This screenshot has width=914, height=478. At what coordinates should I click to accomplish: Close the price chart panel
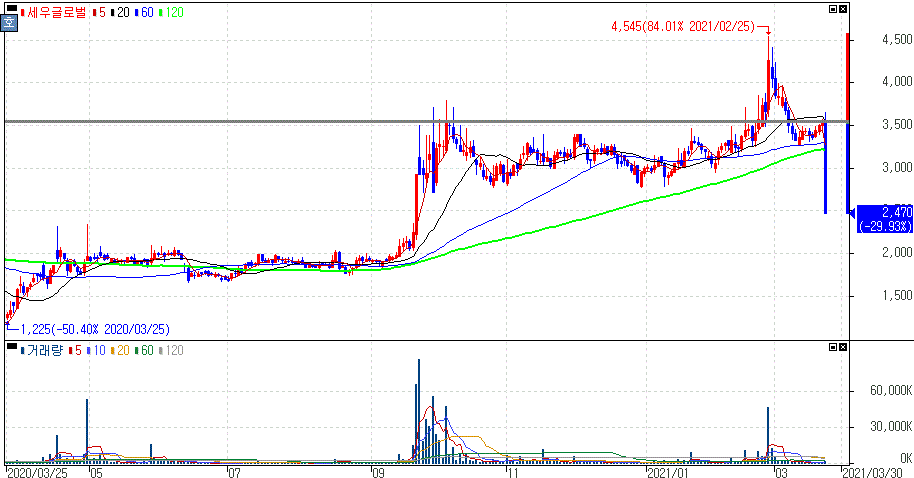(843, 9)
